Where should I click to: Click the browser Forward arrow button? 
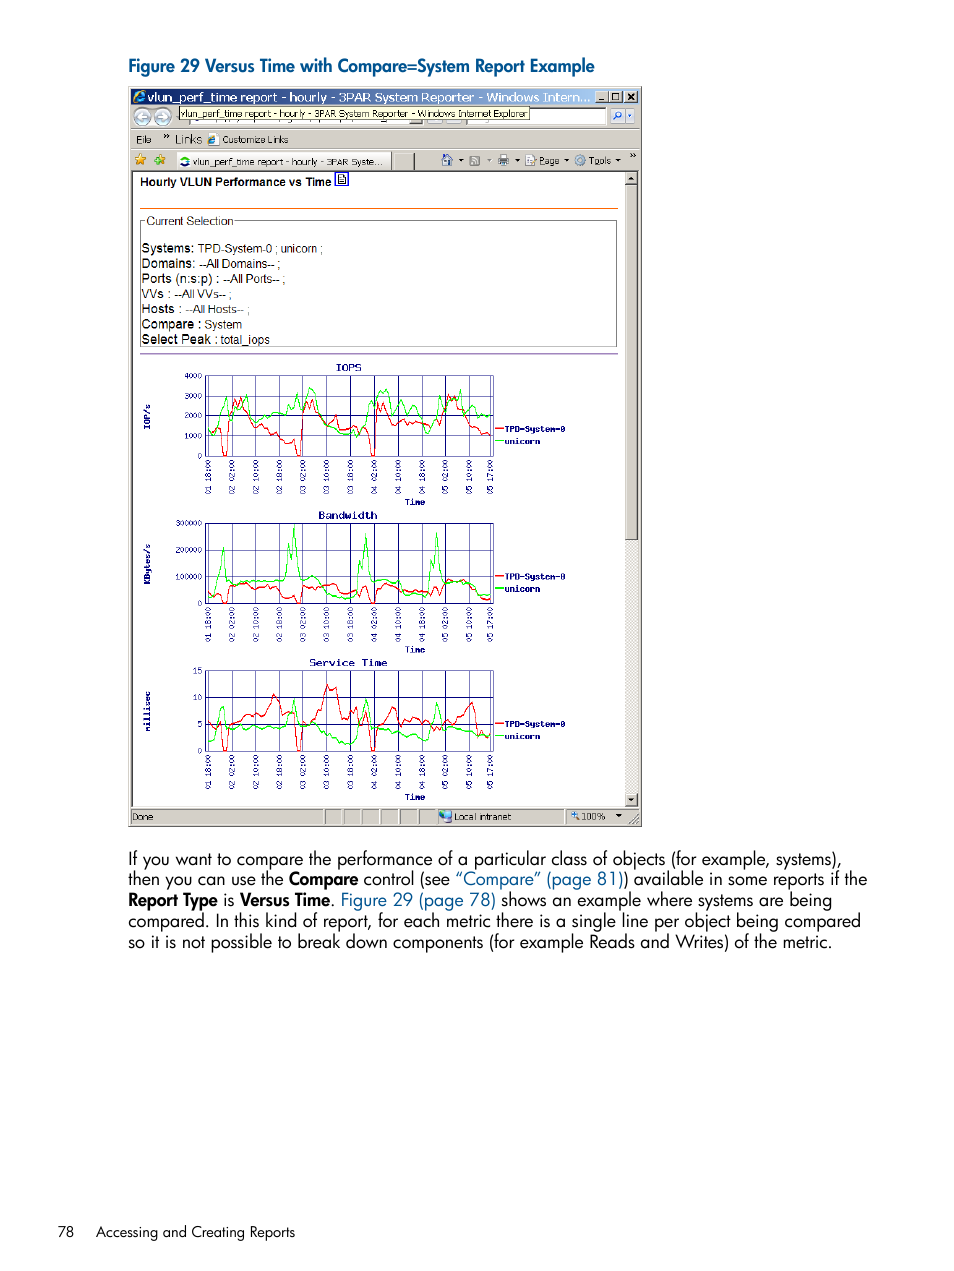162,117
